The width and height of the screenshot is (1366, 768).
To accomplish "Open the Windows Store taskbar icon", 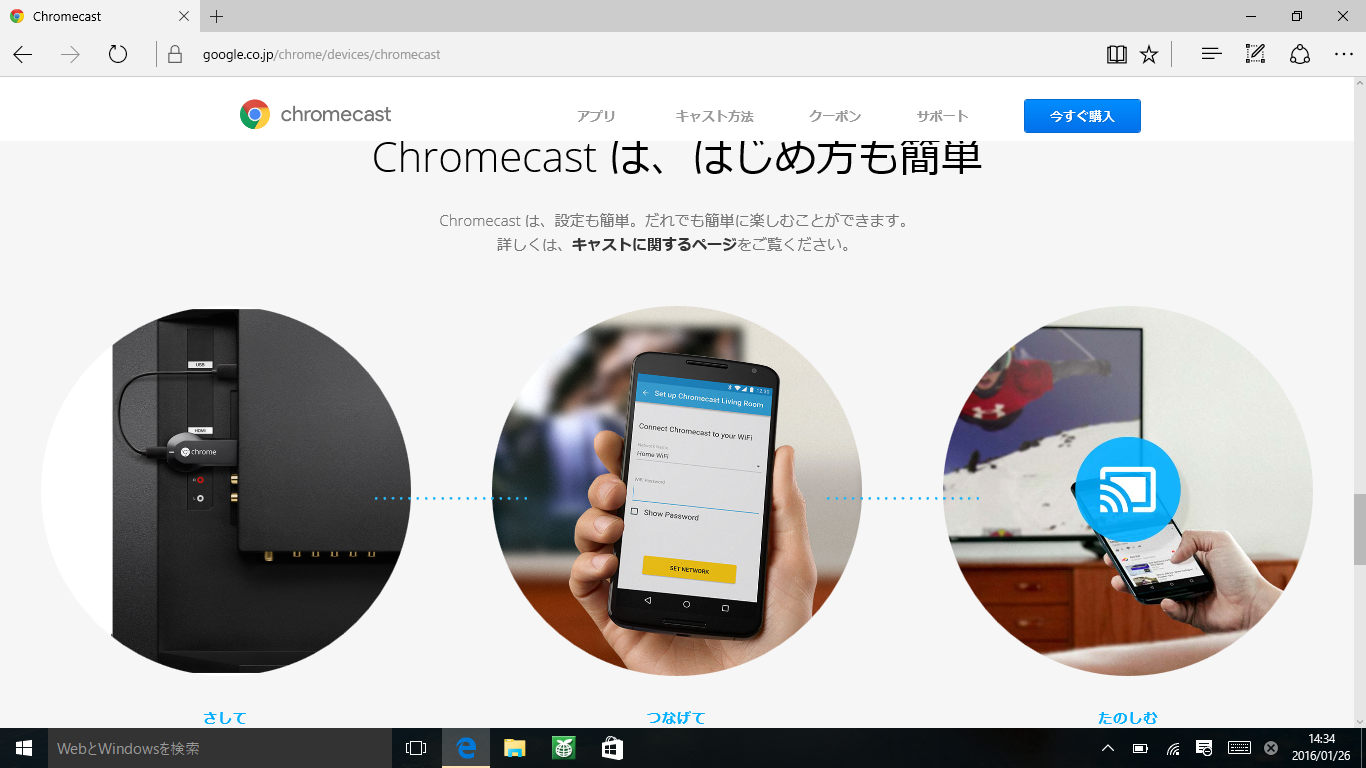I will [x=612, y=748].
